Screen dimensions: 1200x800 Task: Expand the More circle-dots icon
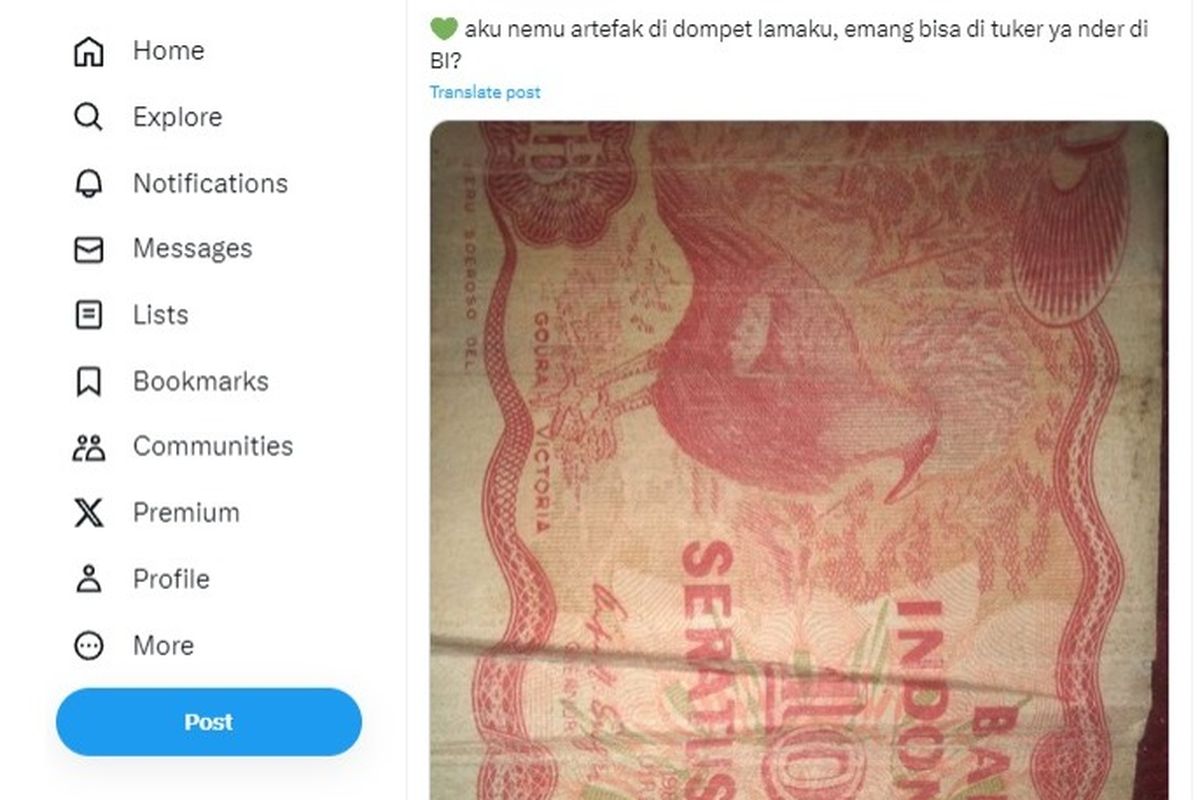[x=89, y=645]
